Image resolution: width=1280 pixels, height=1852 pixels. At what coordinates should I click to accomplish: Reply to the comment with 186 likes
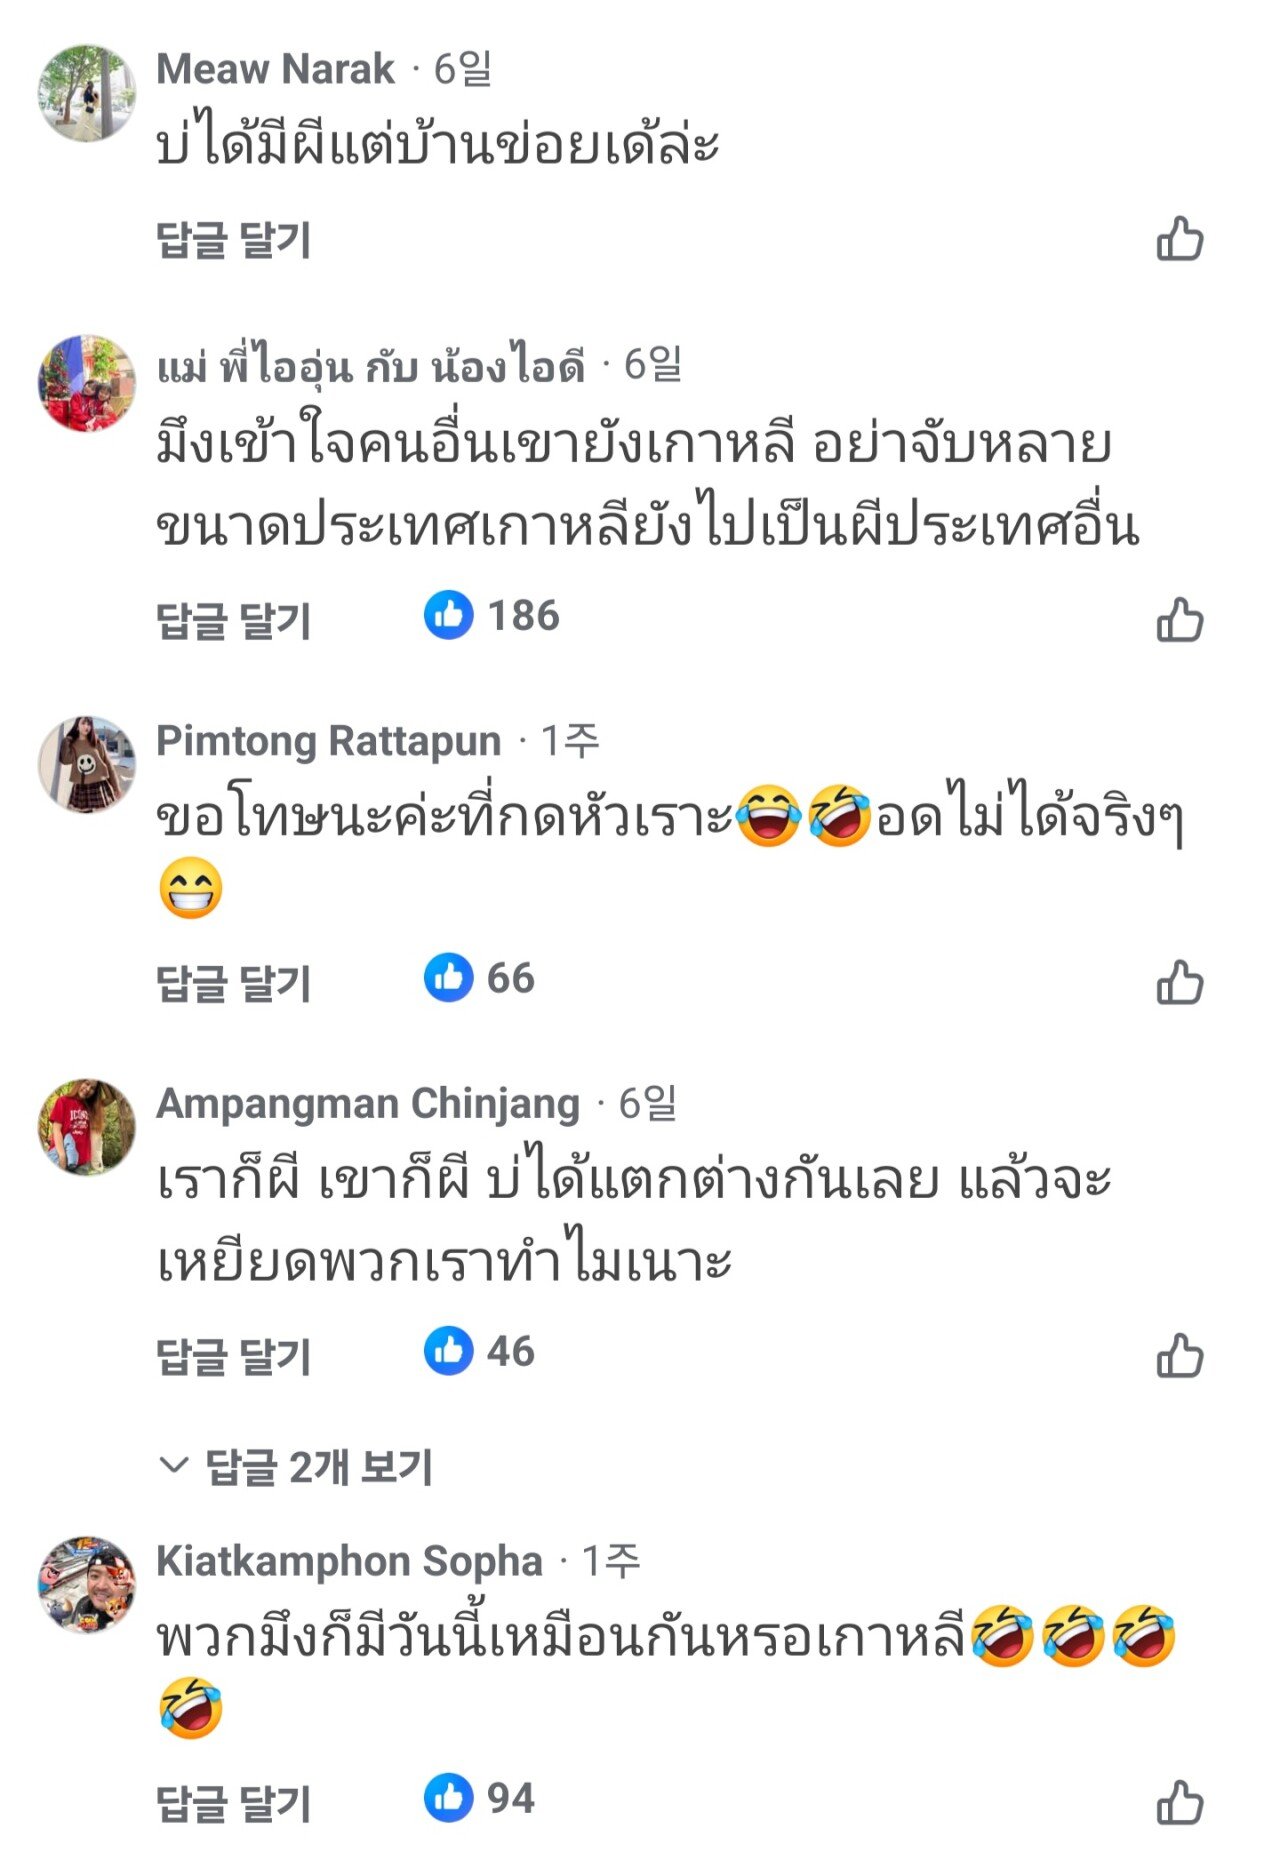234,621
